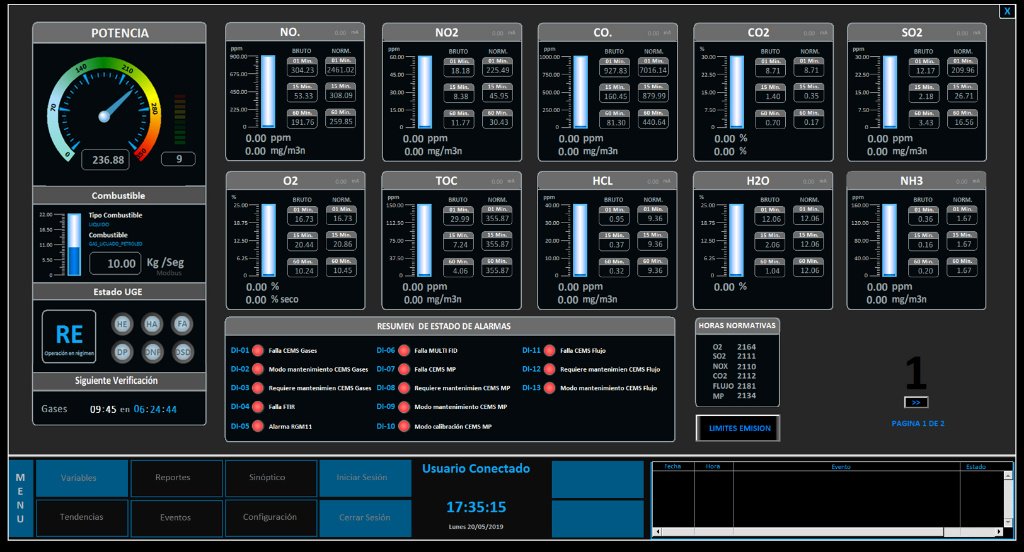Screen dimensions: 1024x552
Task: Click the H2O panel header
Action: point(762,180)
